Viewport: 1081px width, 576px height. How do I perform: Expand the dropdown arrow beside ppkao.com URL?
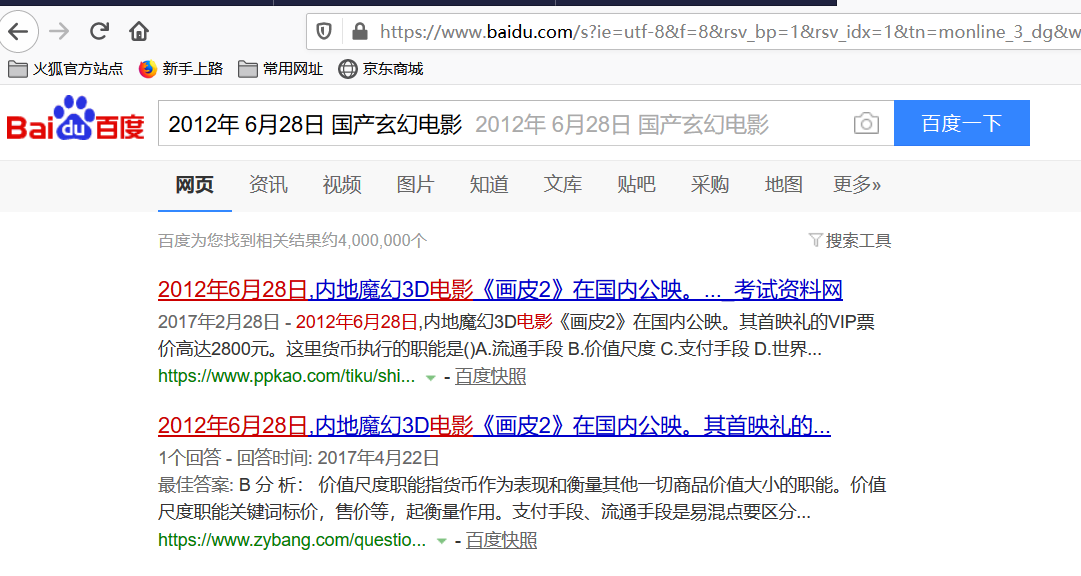[x=431, y=378]
